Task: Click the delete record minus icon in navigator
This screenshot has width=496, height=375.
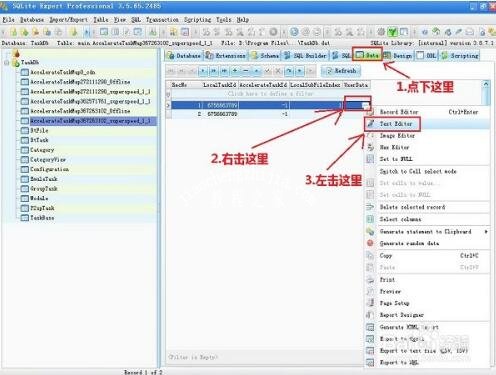Action: coord(246,71)
